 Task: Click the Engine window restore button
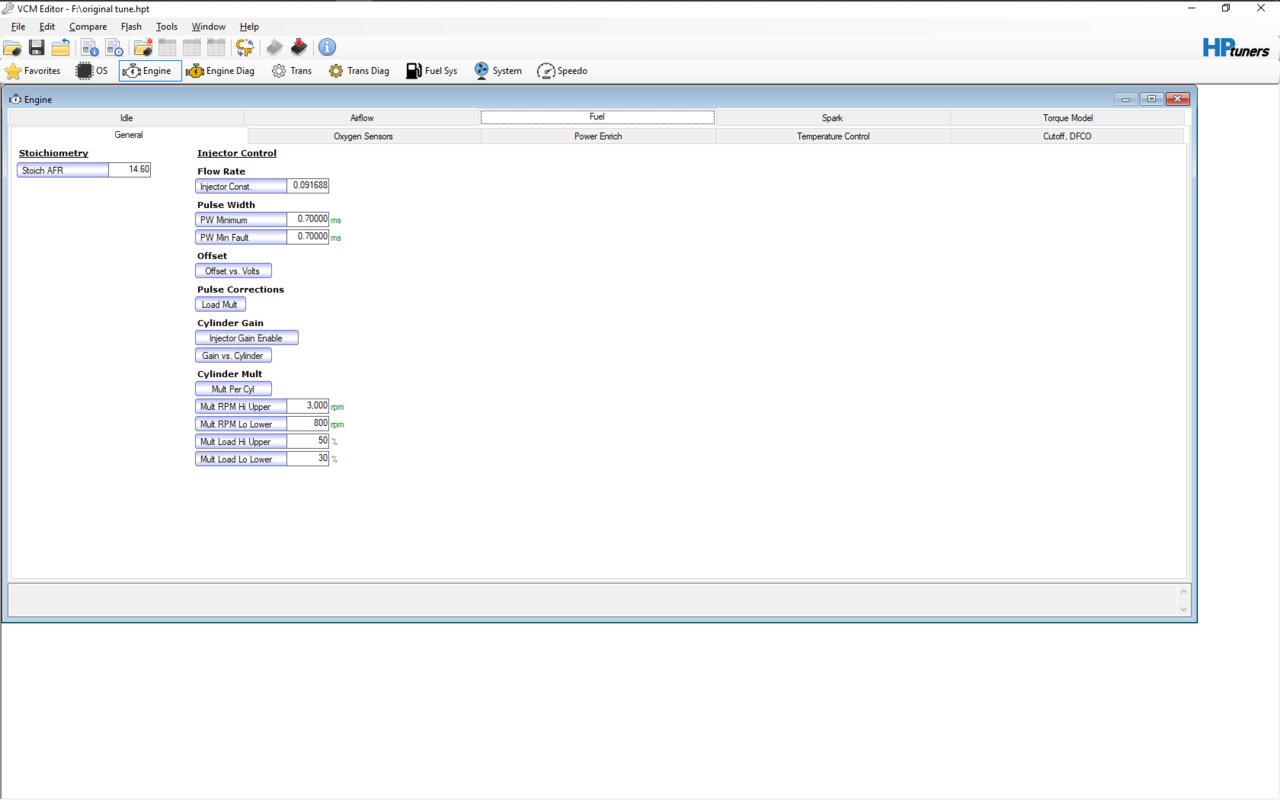pos(1152,99)
